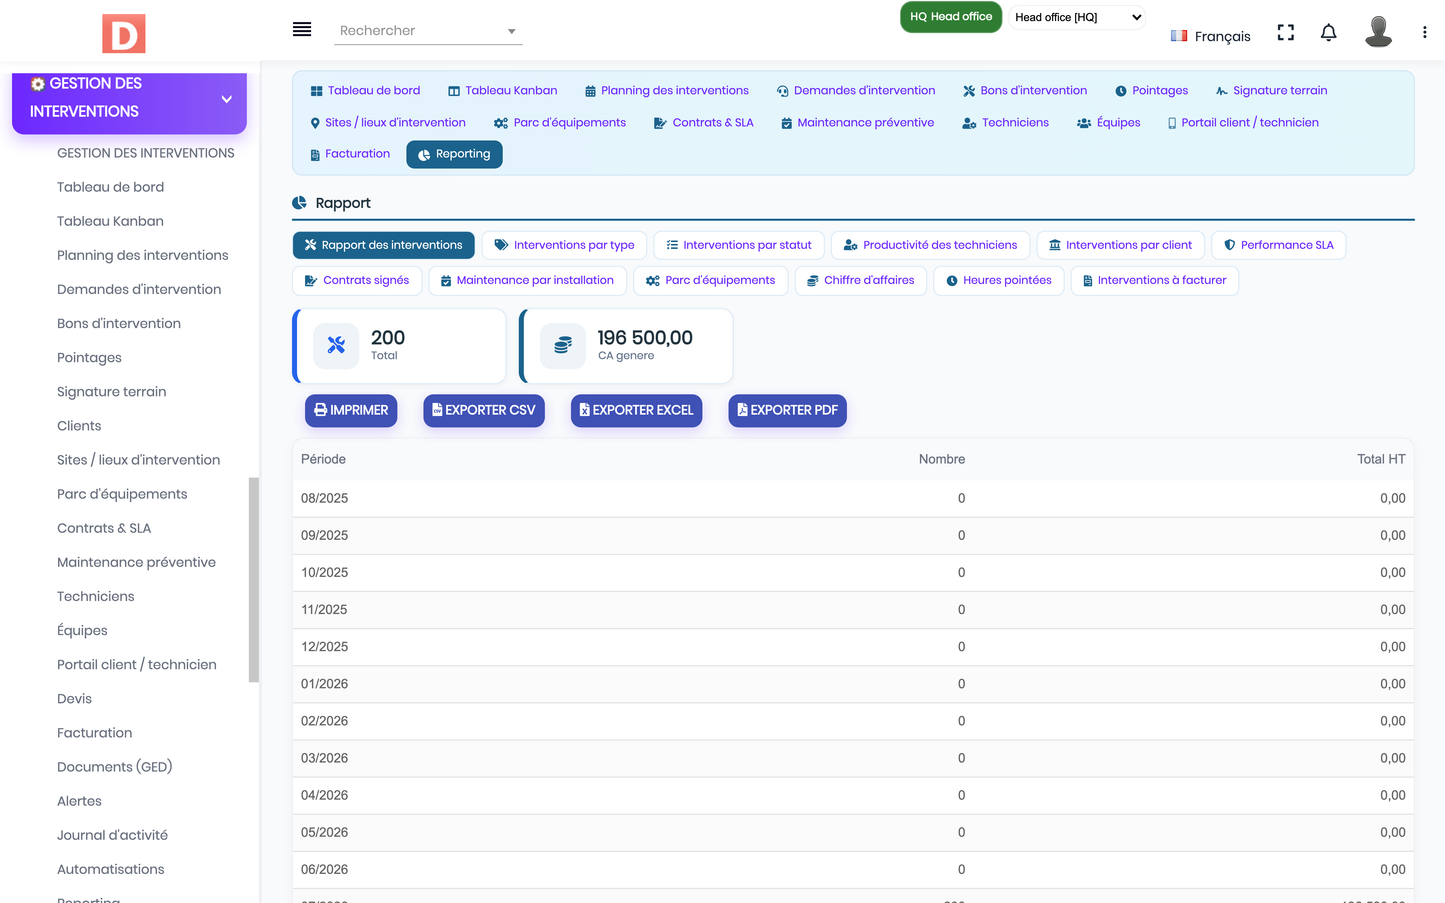The image size is (1445, 903).
Task: Select Productivité des techniciens report
Action: click(930, 245)
